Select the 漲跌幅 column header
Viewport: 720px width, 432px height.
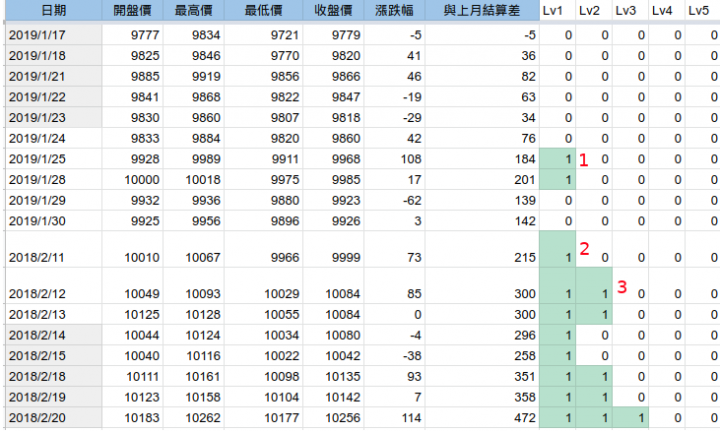coord(394,10)
